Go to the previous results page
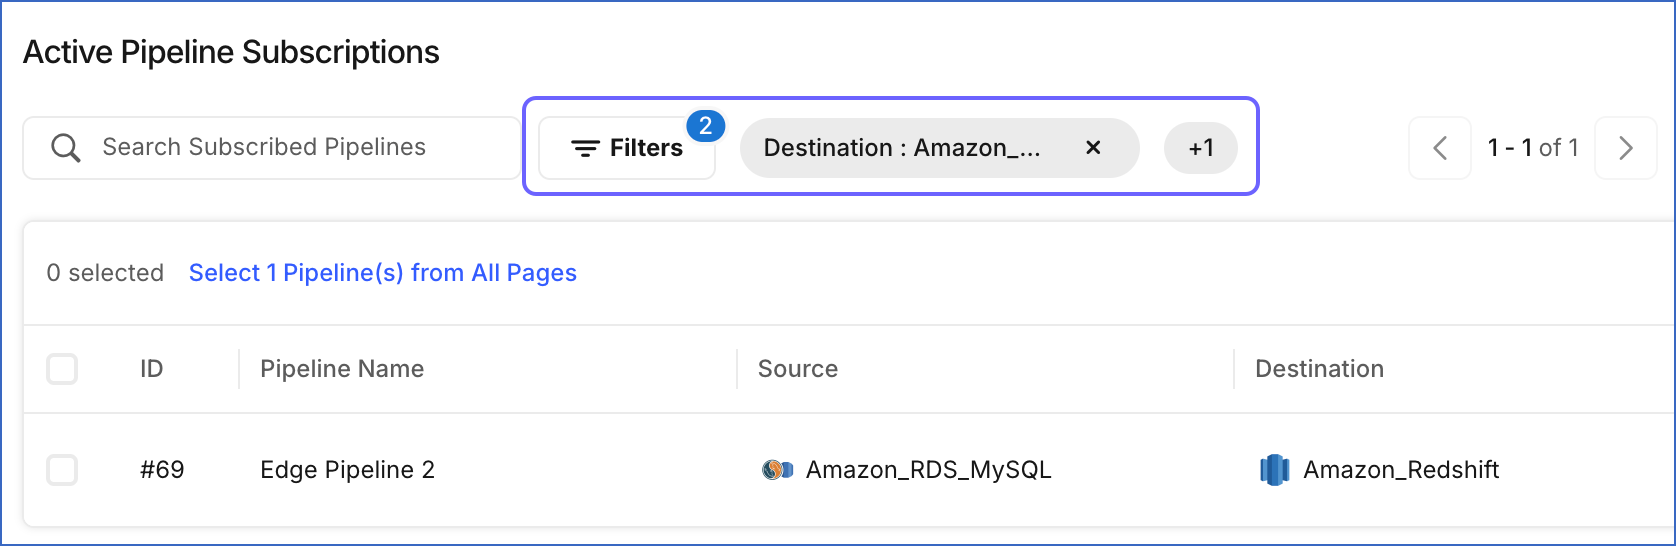The image size is (1676, 546). tap(1440, 148)
